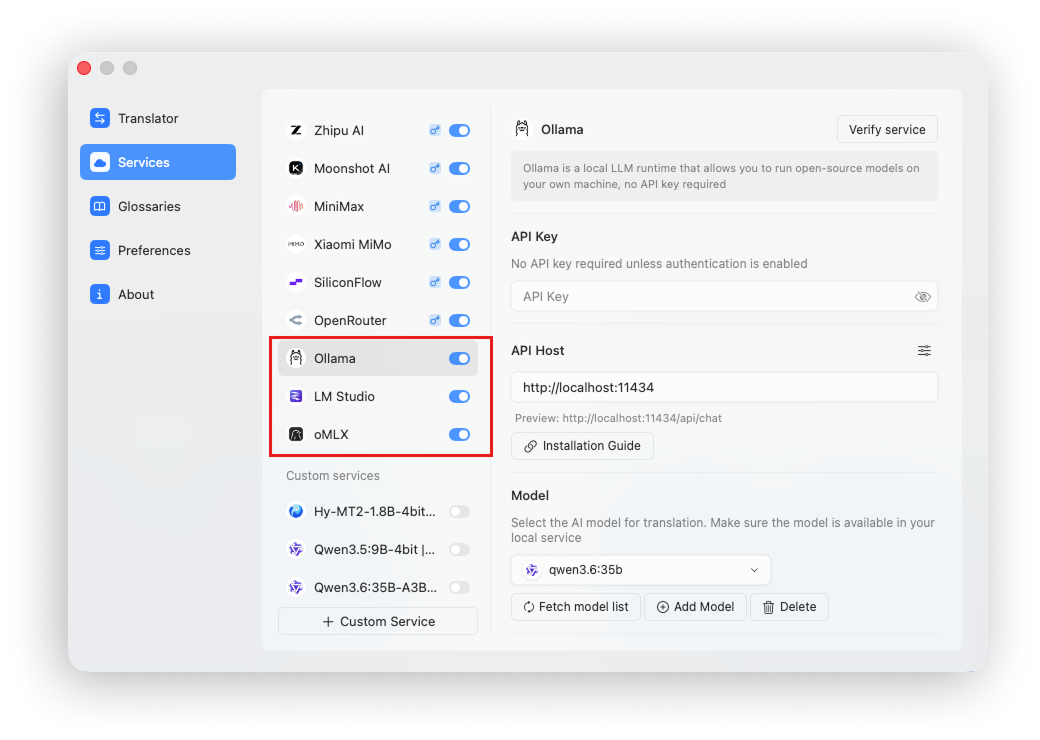Select Services in the sidebar
1040x740 pixels.
click(158, 162)
